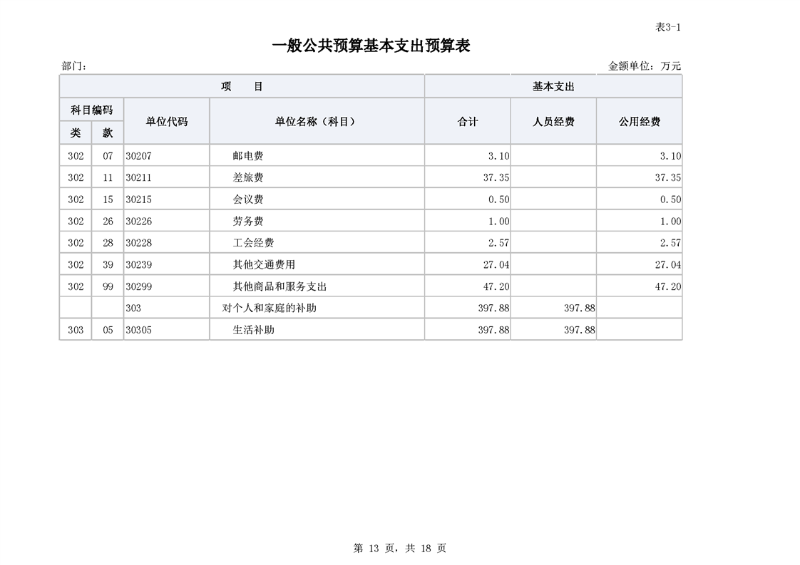Image resolution: width=800 pixels, height=565 pixels.
Task: Select the 差旅费 cell
Action: click(x=247, y=177)
